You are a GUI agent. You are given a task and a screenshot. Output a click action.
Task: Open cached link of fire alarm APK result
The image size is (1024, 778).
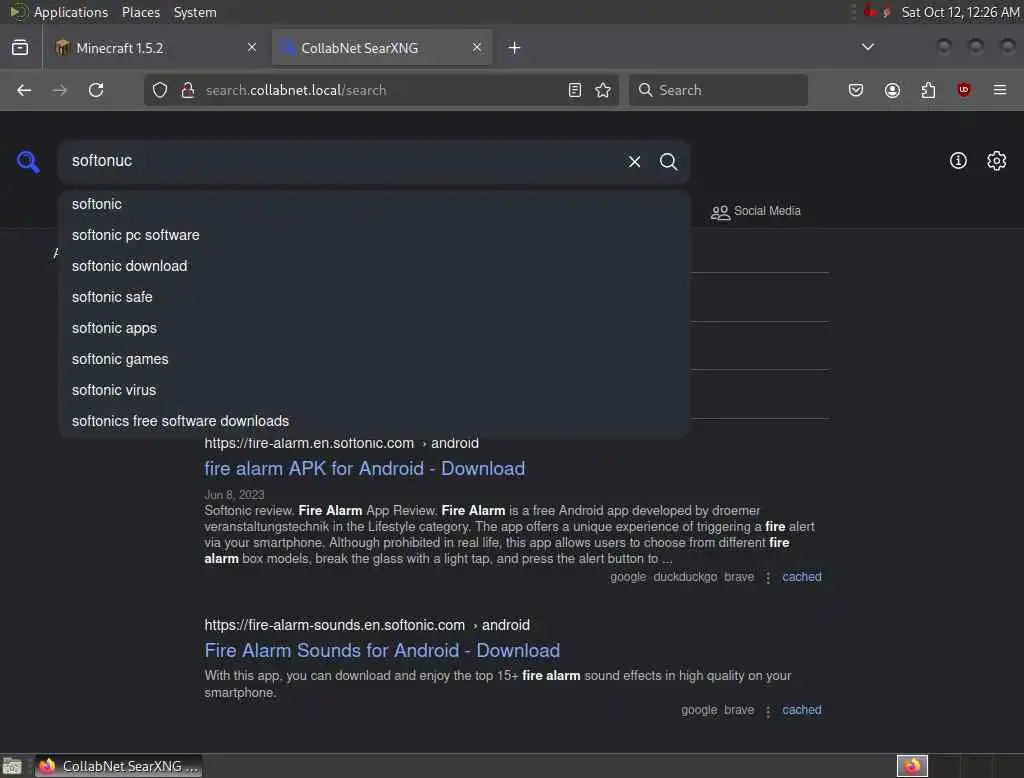click(802, 577)
